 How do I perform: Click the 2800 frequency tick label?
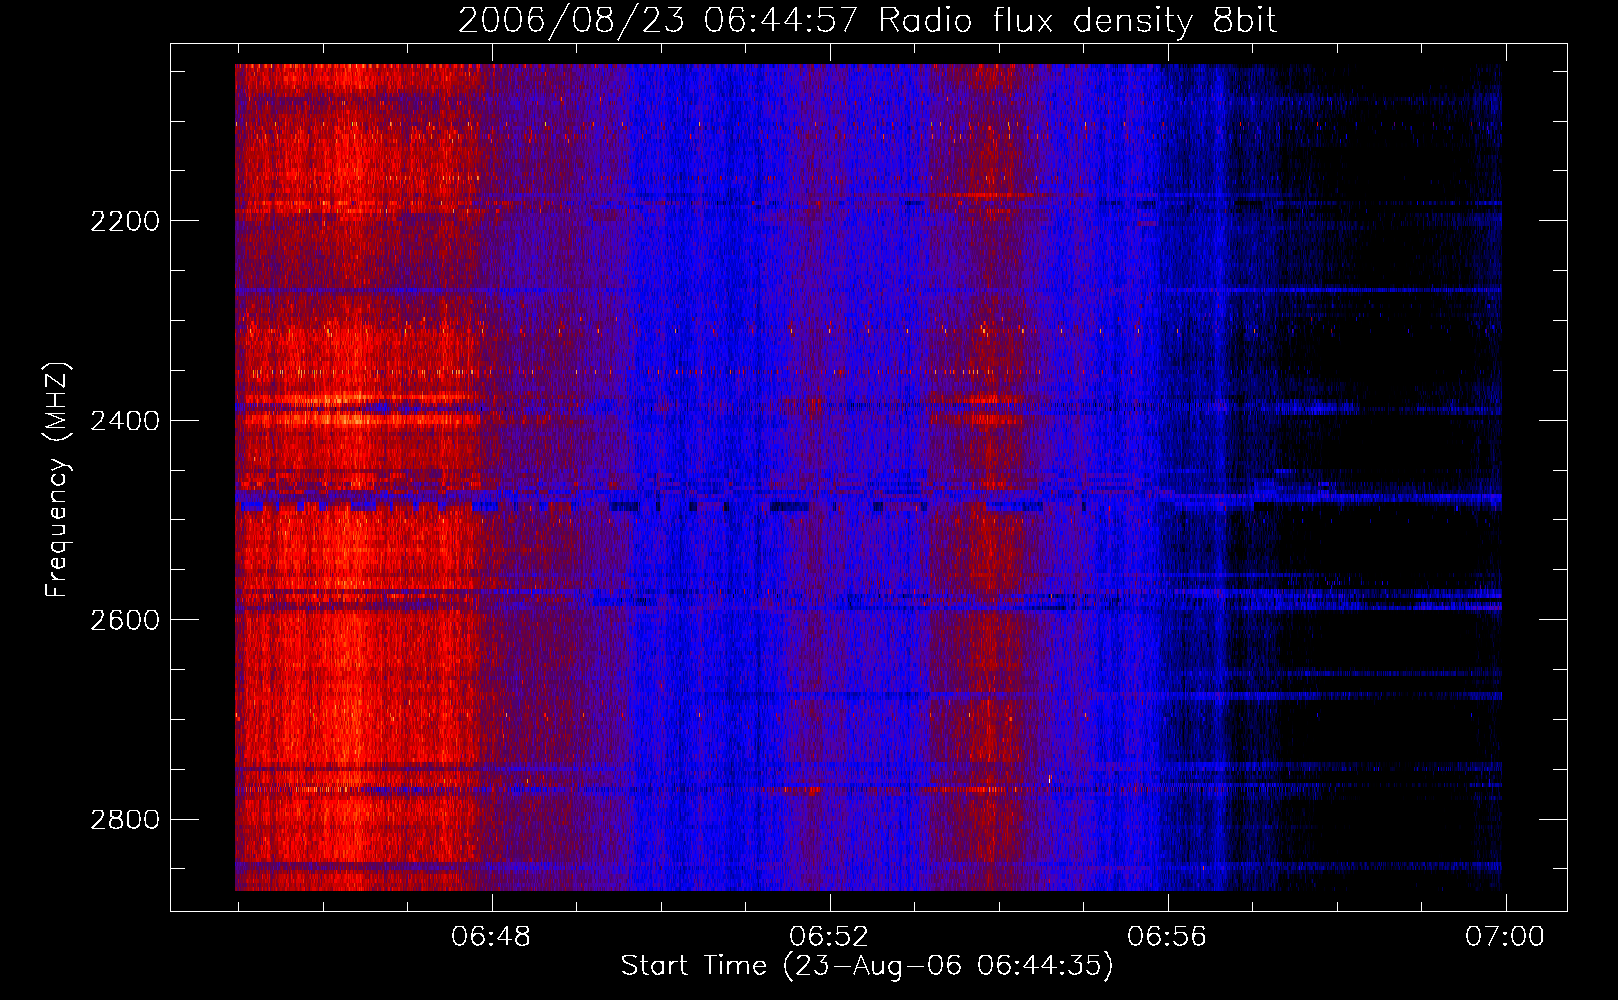point(125,820)
